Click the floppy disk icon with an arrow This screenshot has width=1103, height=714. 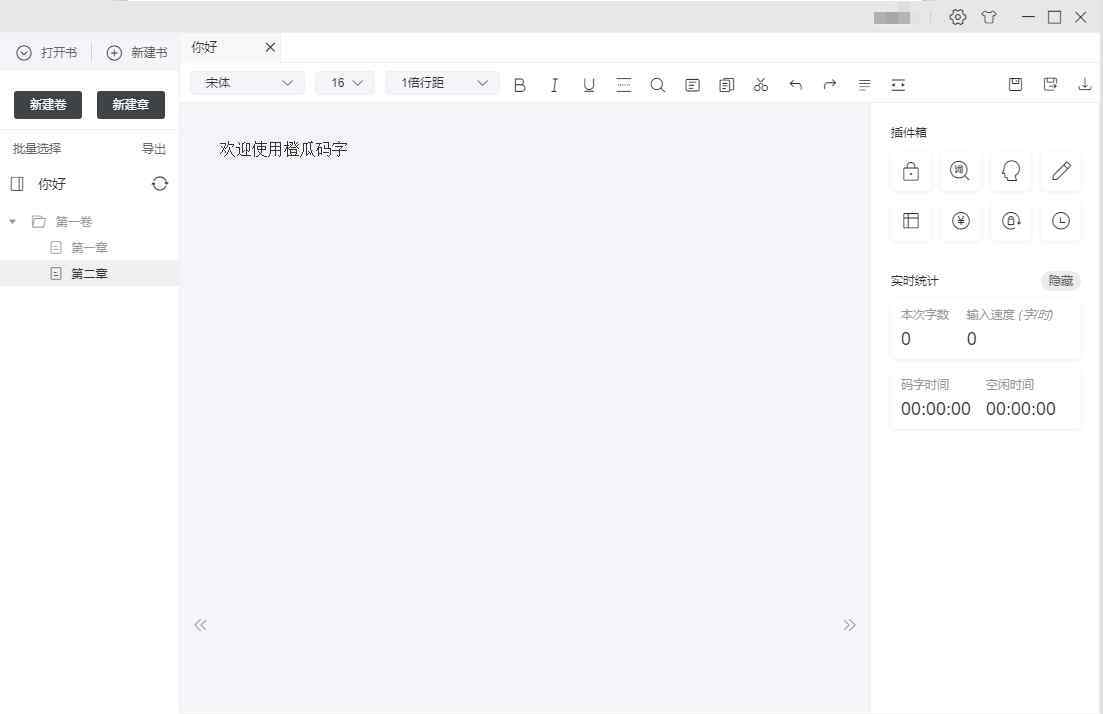coord(1050,84)
